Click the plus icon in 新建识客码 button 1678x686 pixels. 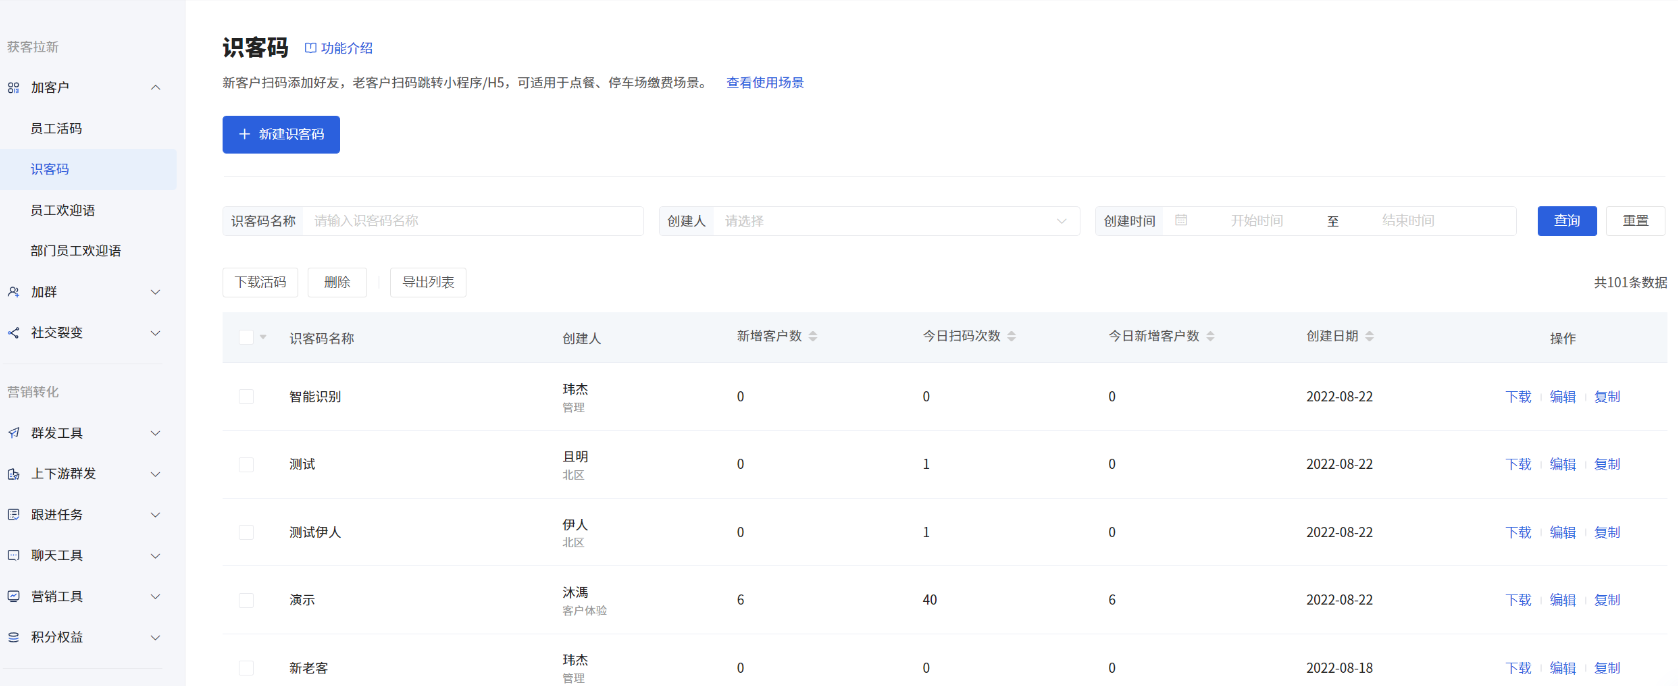pos(244,134)
